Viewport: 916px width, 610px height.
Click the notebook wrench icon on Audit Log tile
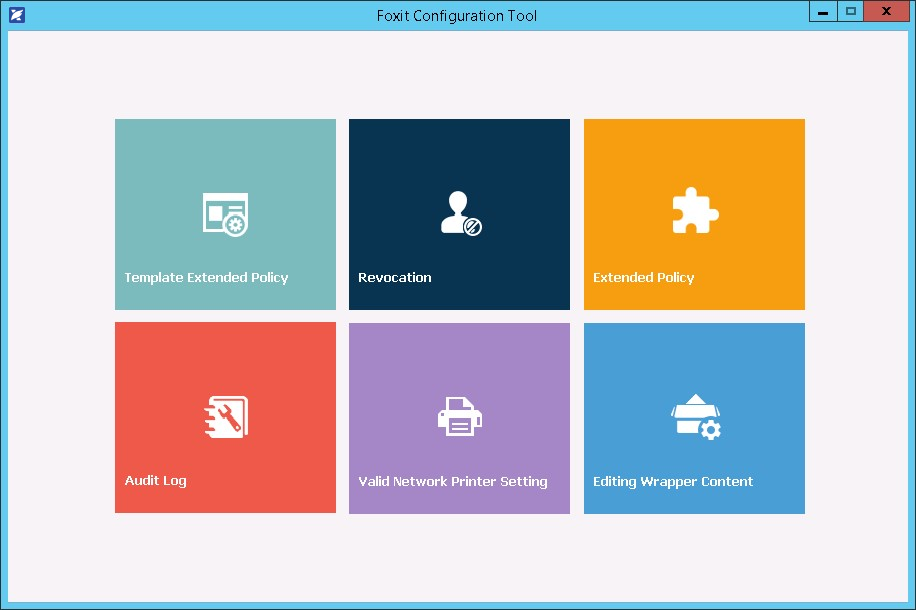coord(225,417)
